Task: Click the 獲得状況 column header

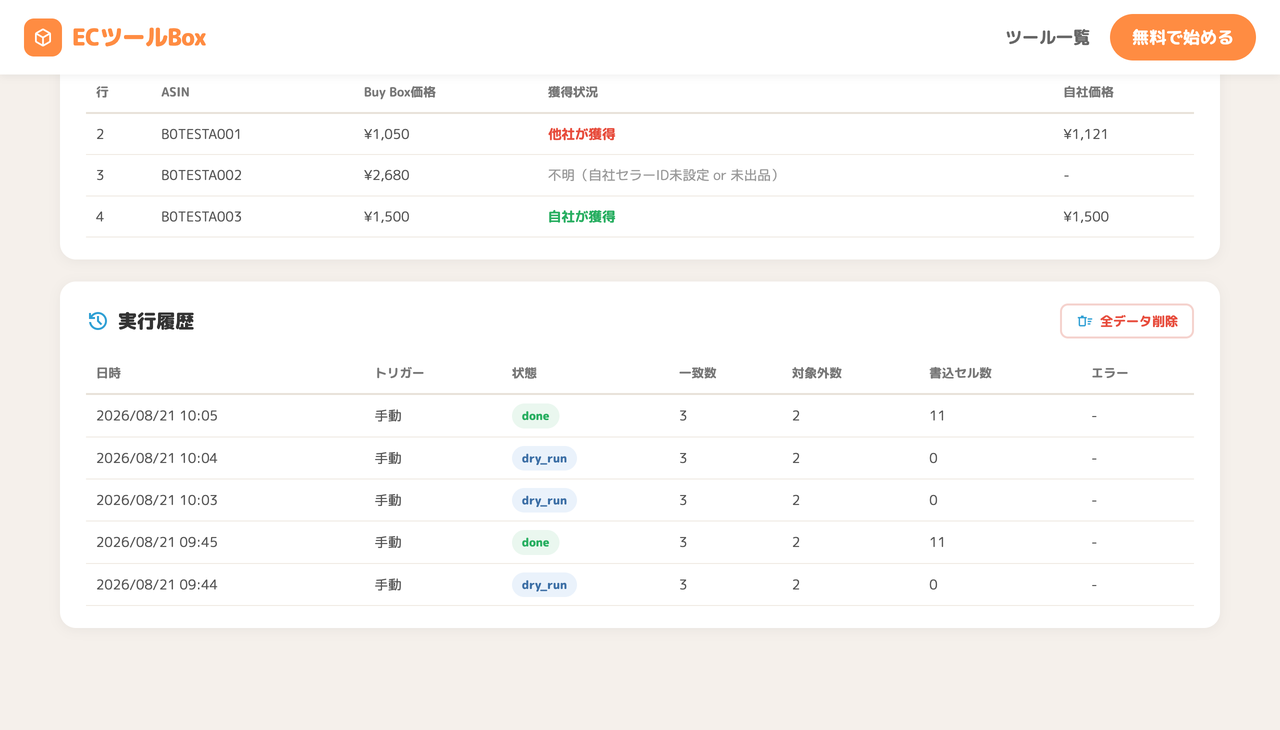Action: [573, 92]
